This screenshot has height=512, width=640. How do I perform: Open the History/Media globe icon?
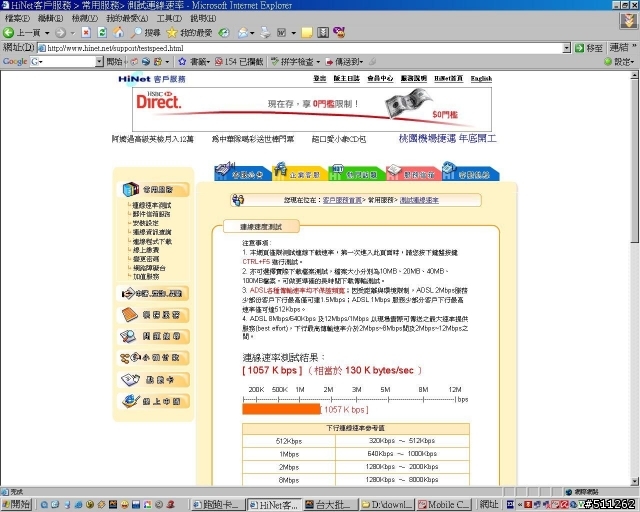[x=224, y=33]
